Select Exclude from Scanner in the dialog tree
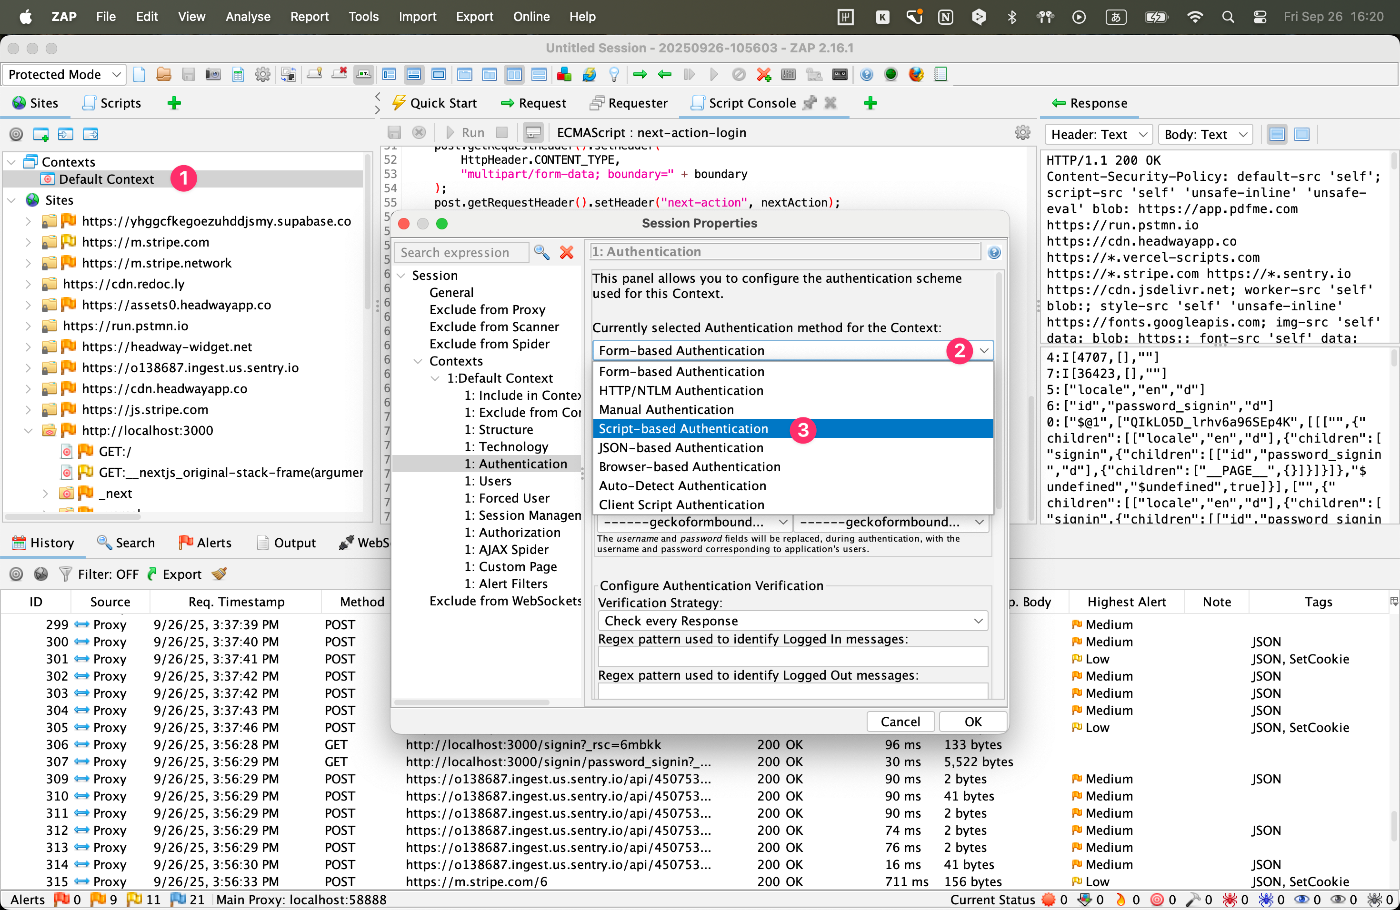The width and height of the screenshot is (1400, 910). 494,327
